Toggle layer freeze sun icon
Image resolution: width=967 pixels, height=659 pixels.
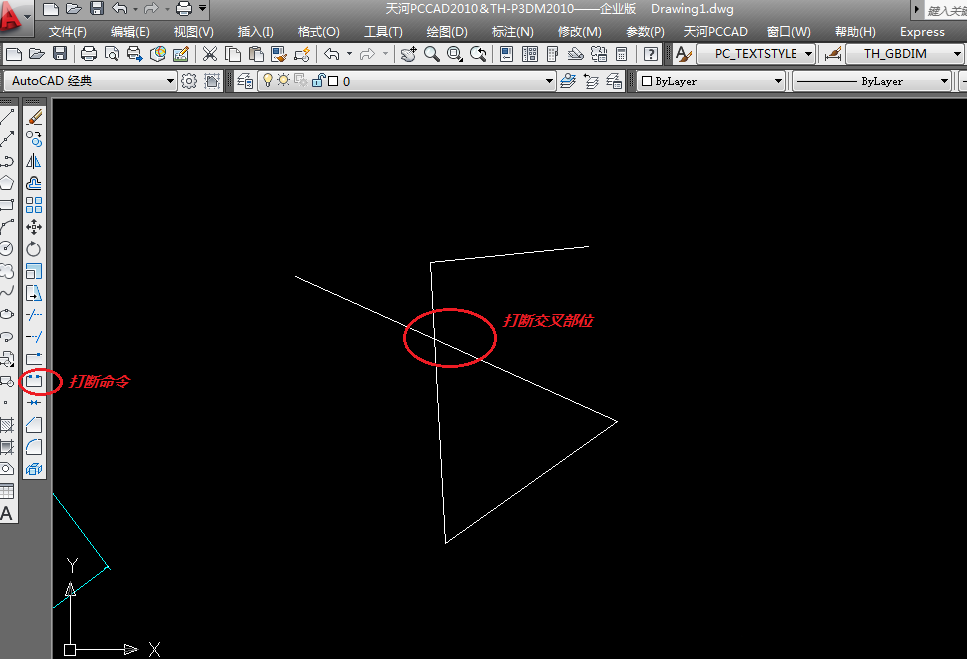[x=283, y=81]
